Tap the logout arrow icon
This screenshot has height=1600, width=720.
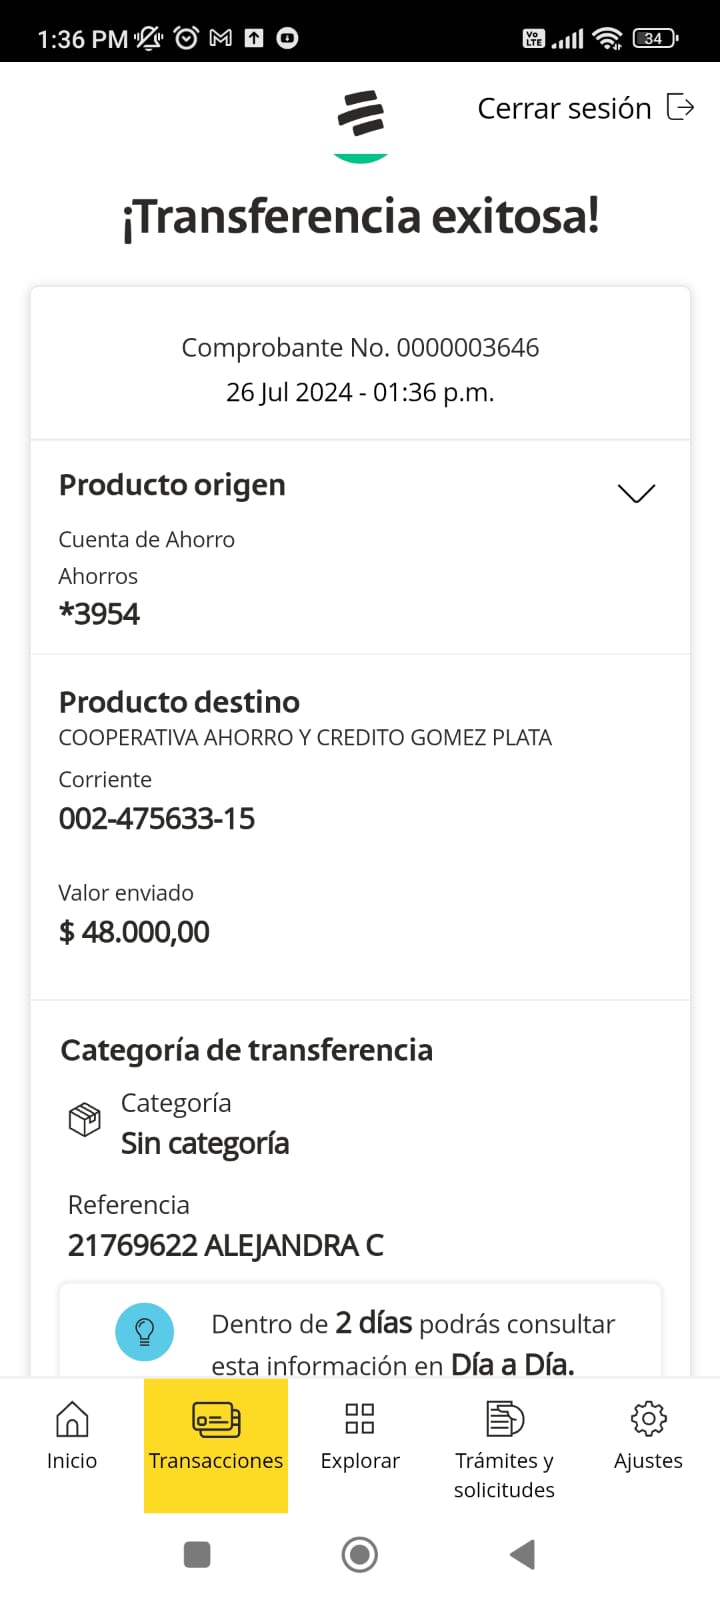[680, 107]
